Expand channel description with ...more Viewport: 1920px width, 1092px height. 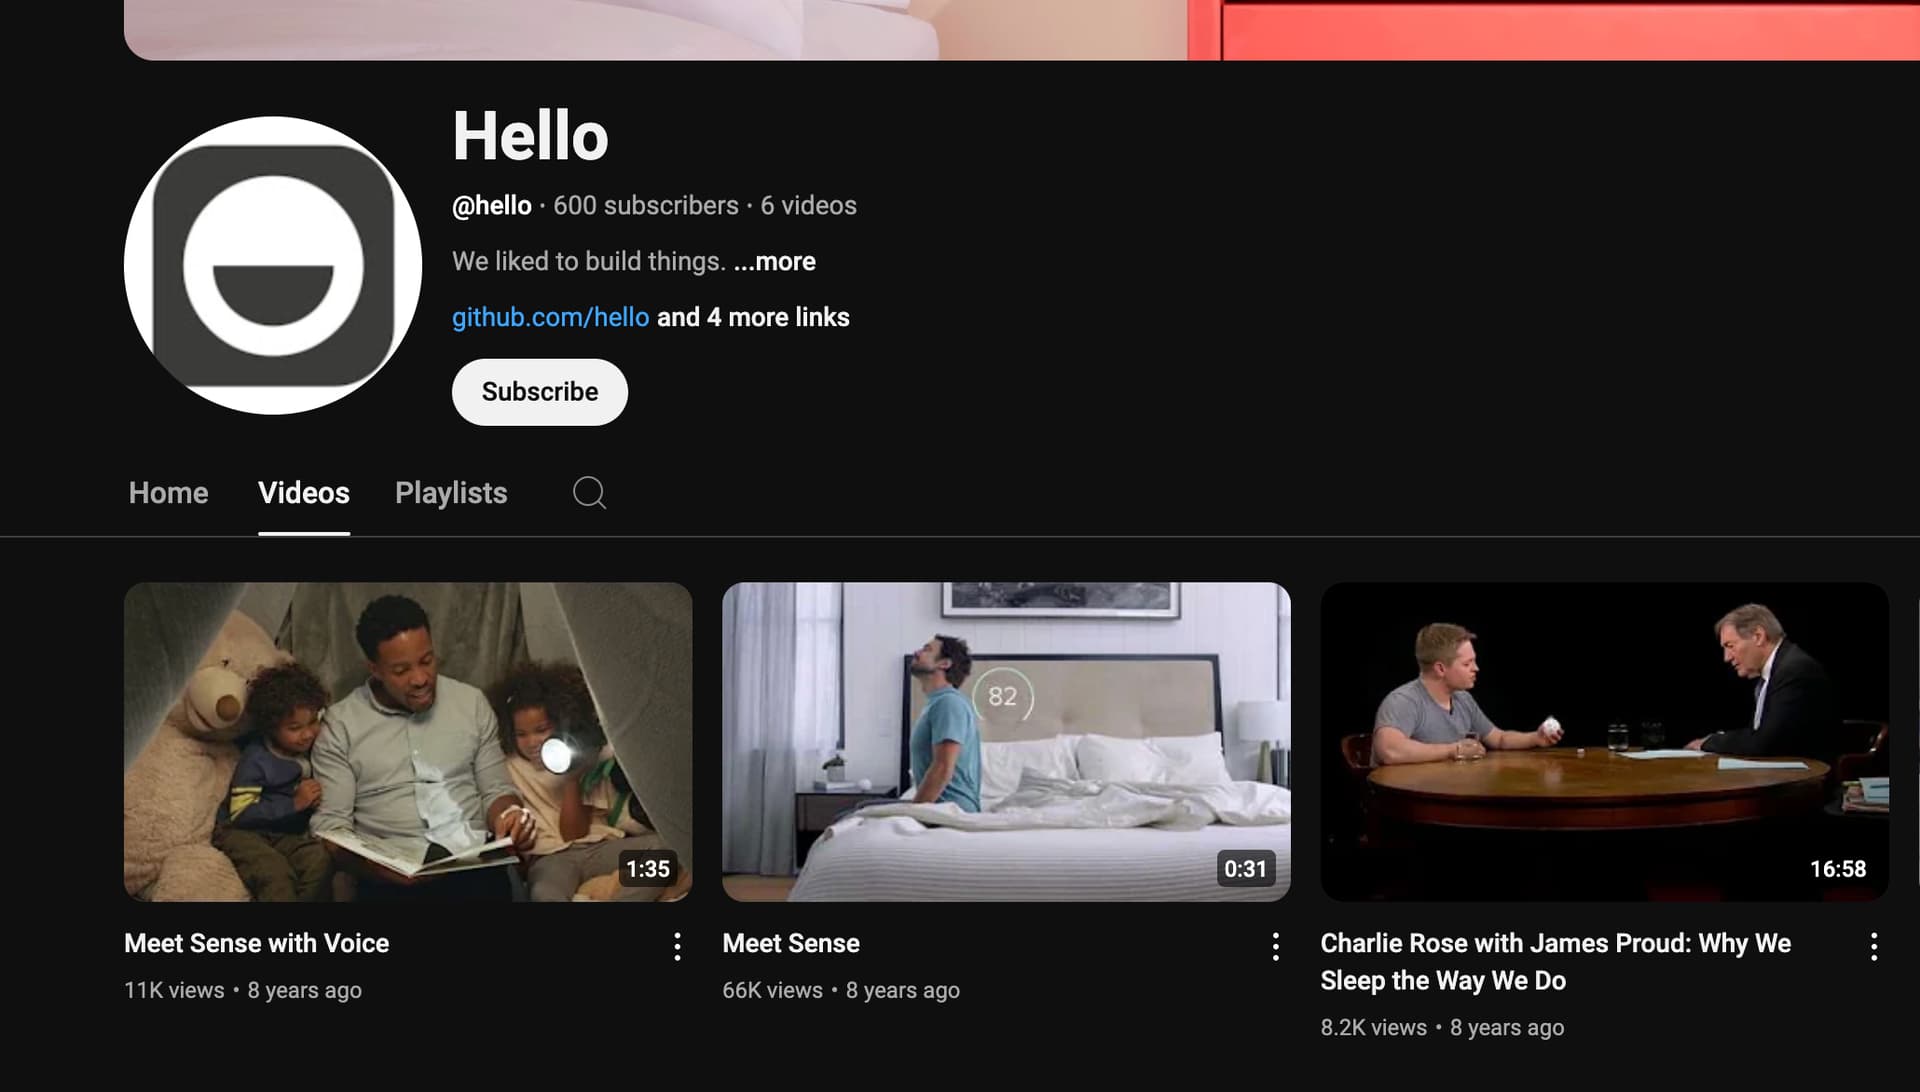775,262
